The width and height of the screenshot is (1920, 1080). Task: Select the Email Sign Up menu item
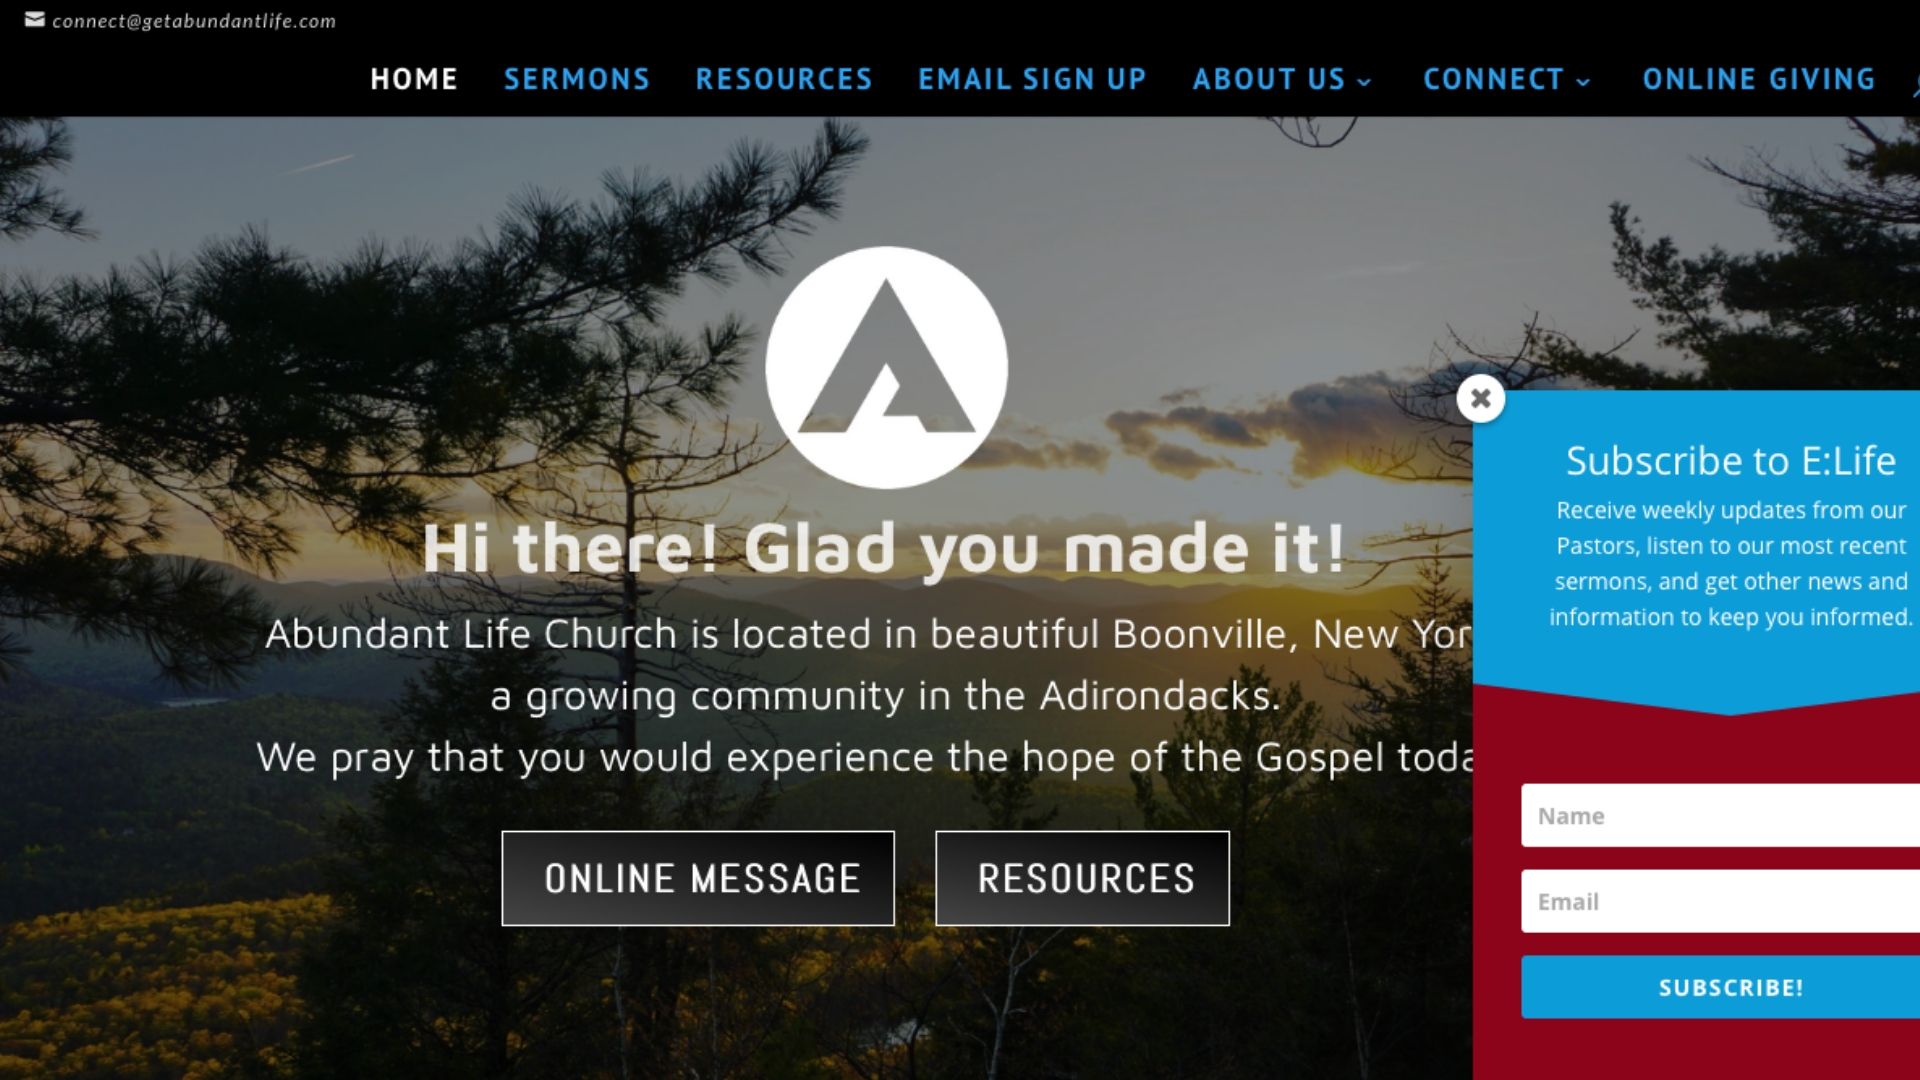pyautogui.click(x=1033, y=79)
